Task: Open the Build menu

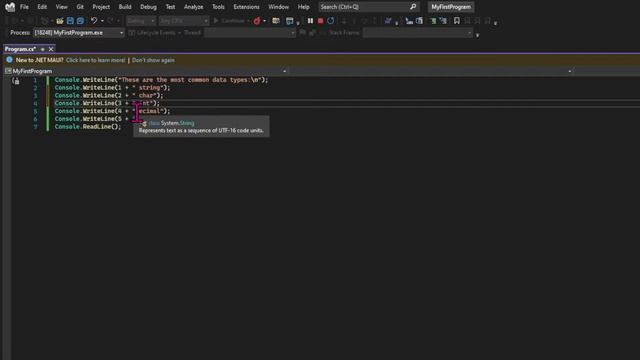Action: coord(125,7)
